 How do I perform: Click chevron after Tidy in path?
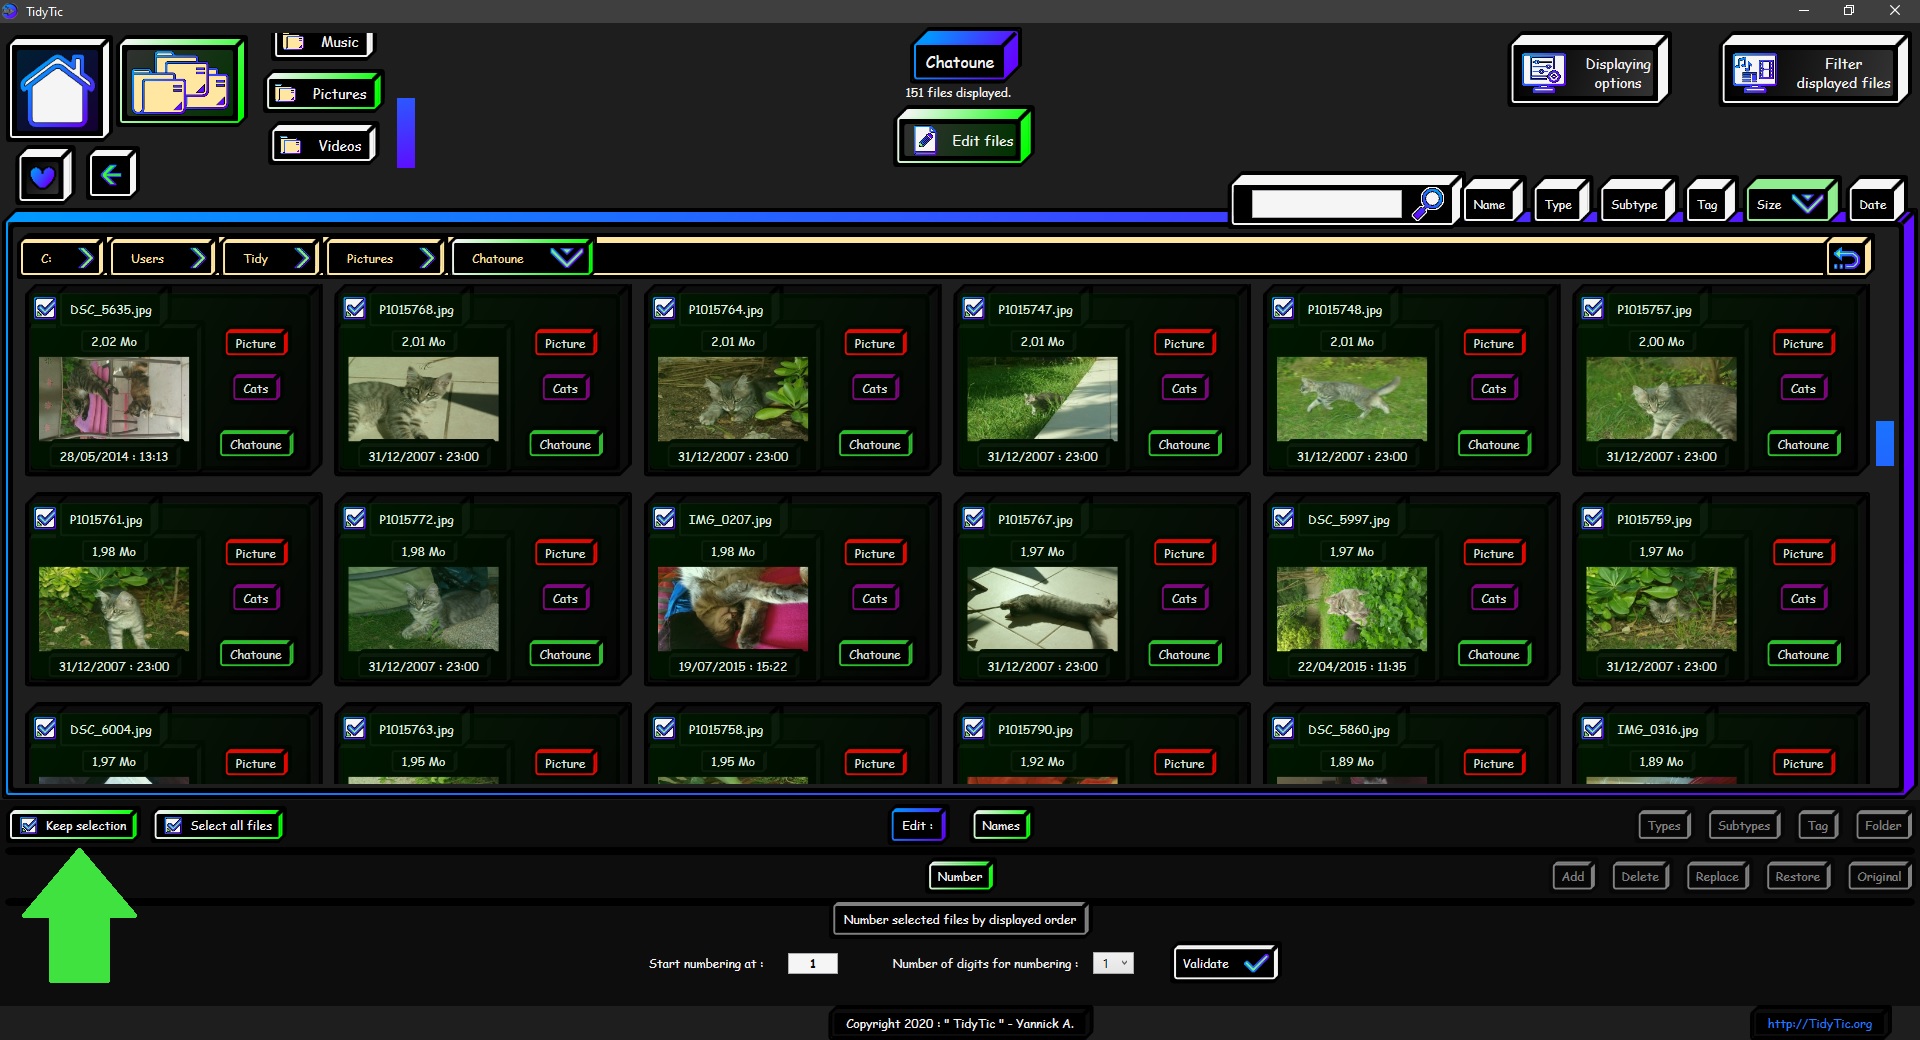[x=303, y=258]
